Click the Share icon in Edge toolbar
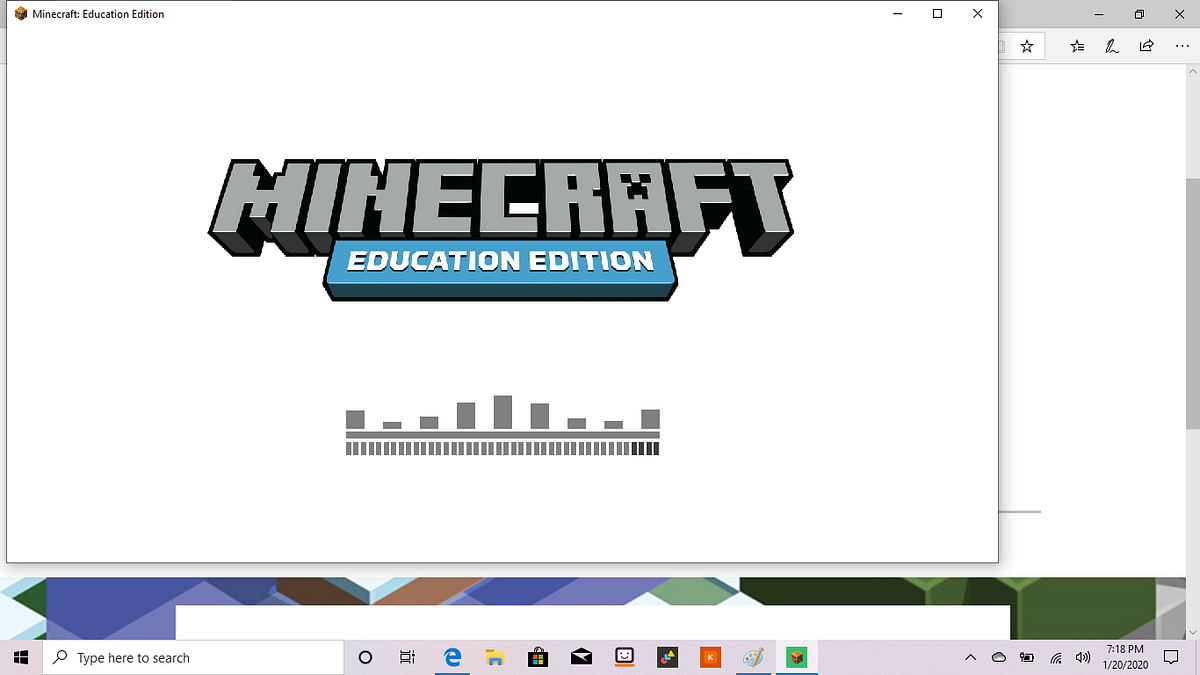 tap(1147, 46)
